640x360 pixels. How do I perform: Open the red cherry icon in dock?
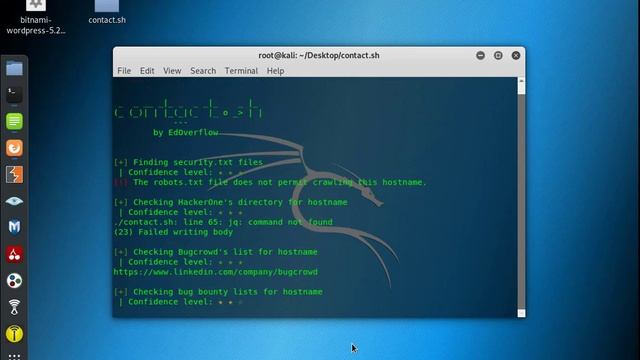point(14,254)
